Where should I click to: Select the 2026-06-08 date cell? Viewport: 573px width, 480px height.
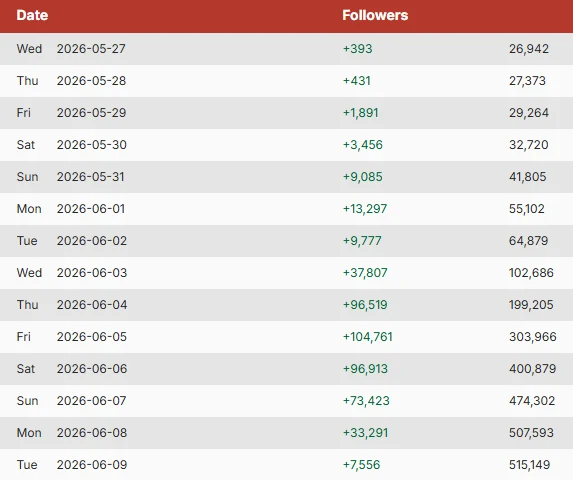(92, 433)
